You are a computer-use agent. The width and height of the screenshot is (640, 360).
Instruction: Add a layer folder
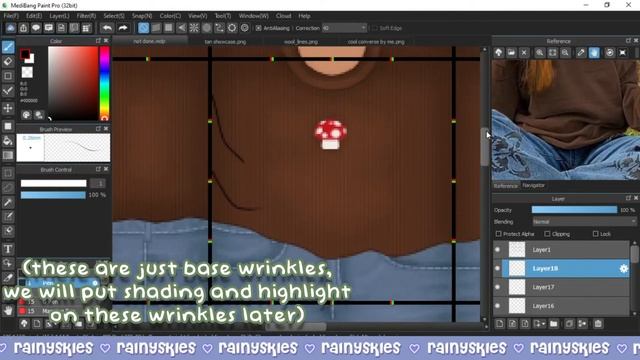tap(553, 324)
